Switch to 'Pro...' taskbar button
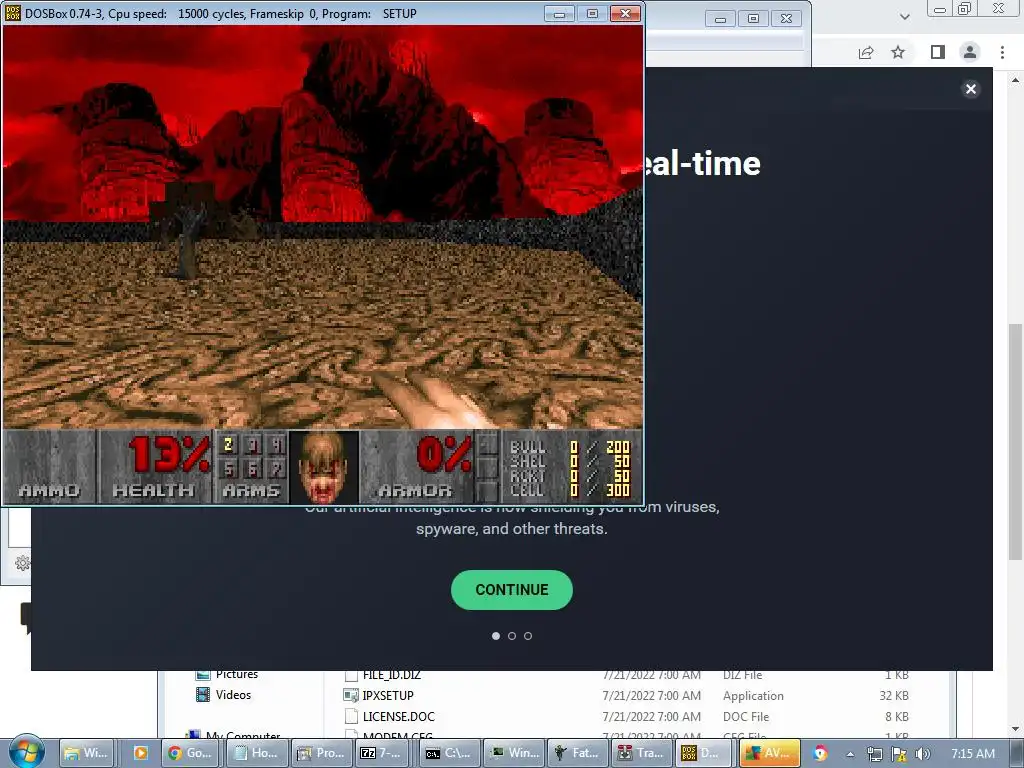Screen dimensions: 1024x768 pos(321,753)
